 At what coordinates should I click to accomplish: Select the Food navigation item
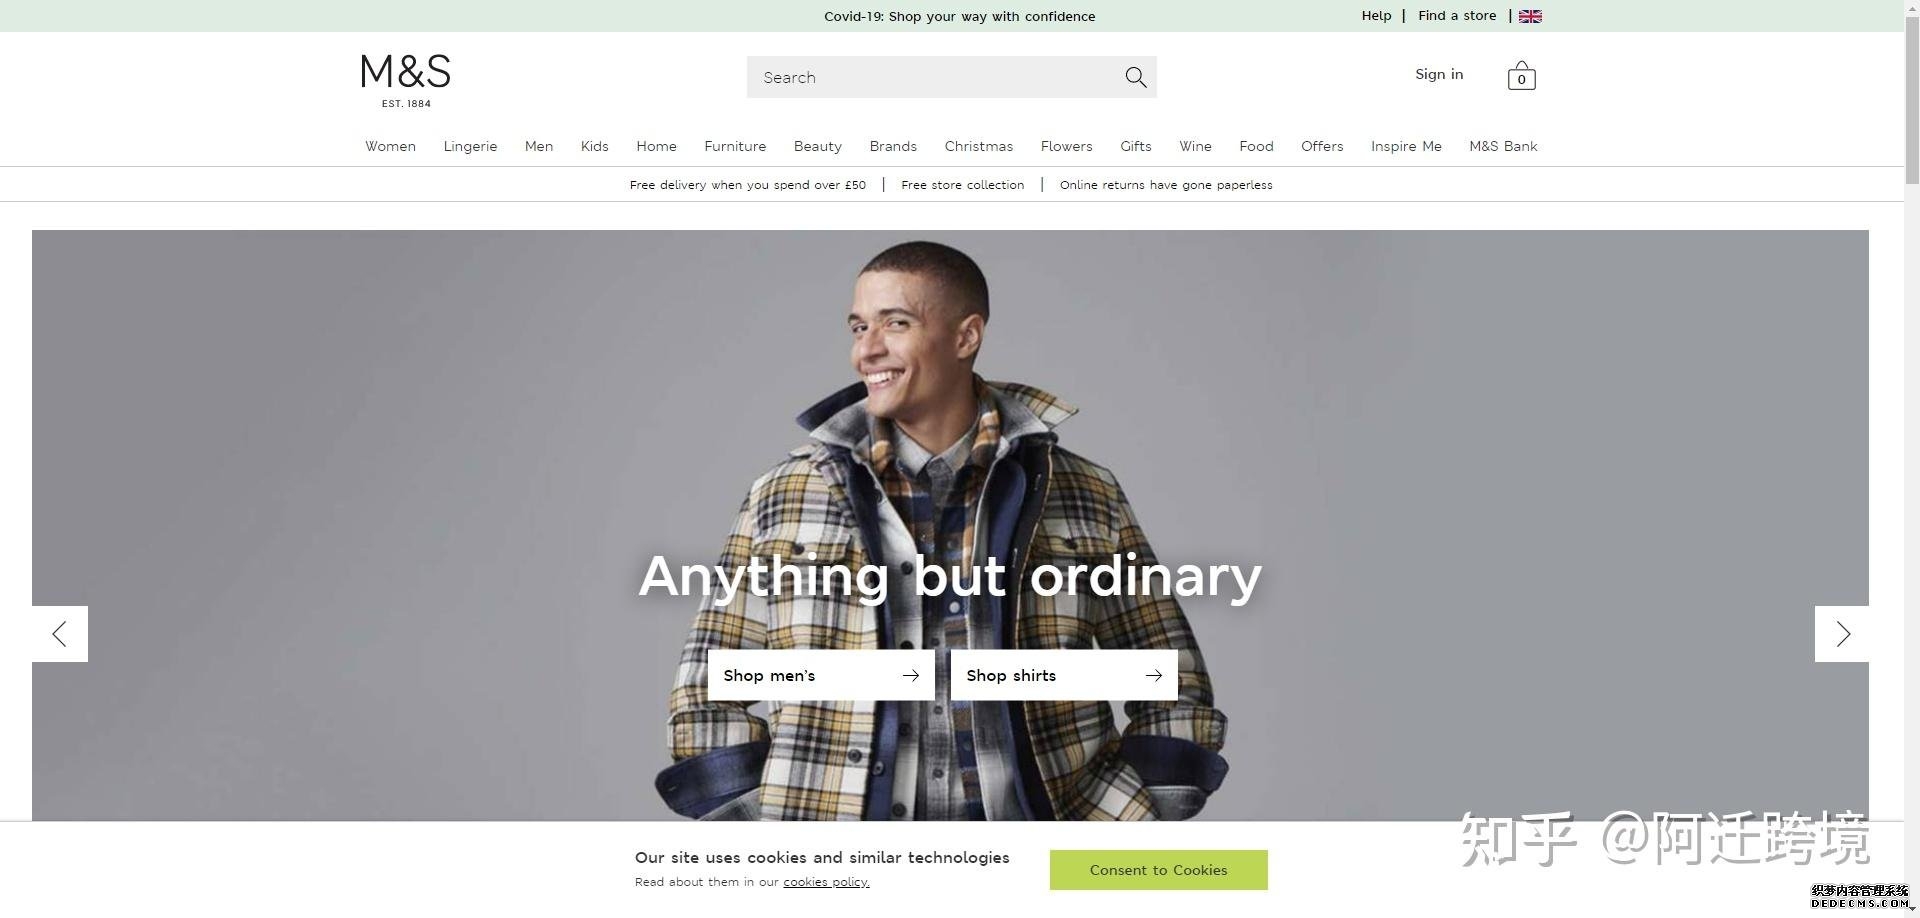pos(1256,146)
